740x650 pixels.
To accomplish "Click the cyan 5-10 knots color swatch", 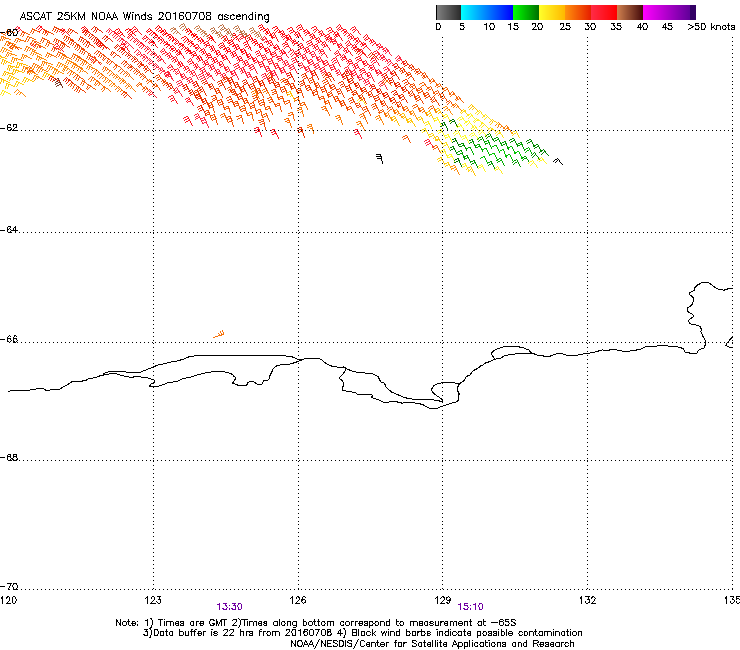I will pyautogui.click(x=474, y=12).
